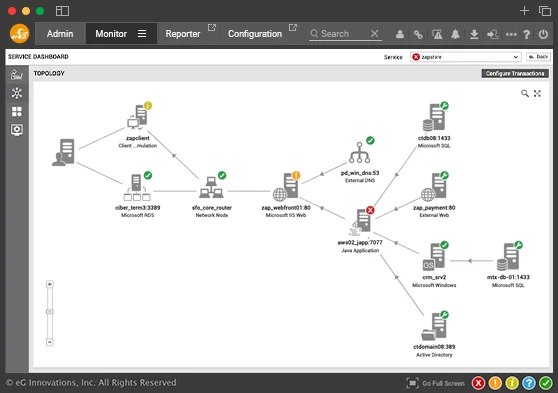Viewport: 558px width, 393px height.
Task: Click the red critical status icon
Action: 478,383
